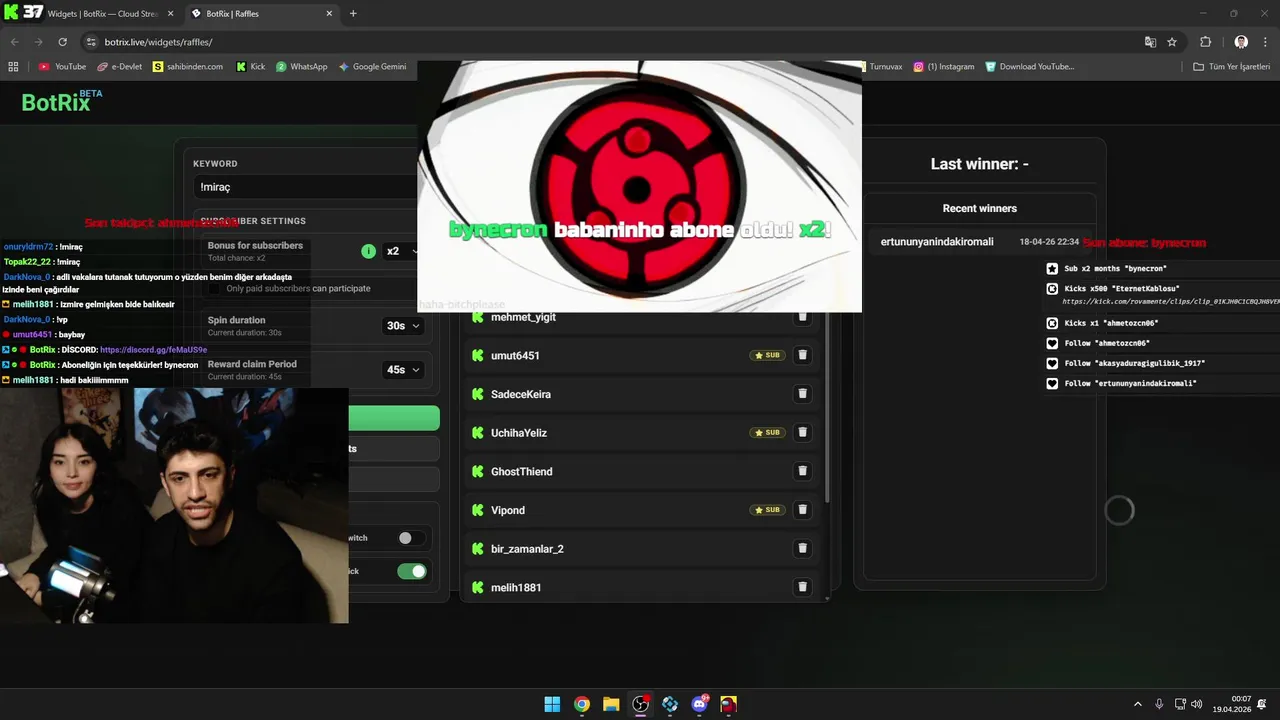Open WhatsApp bookmark
This screenshot has width=1280, height=720.
click(302, 67)
